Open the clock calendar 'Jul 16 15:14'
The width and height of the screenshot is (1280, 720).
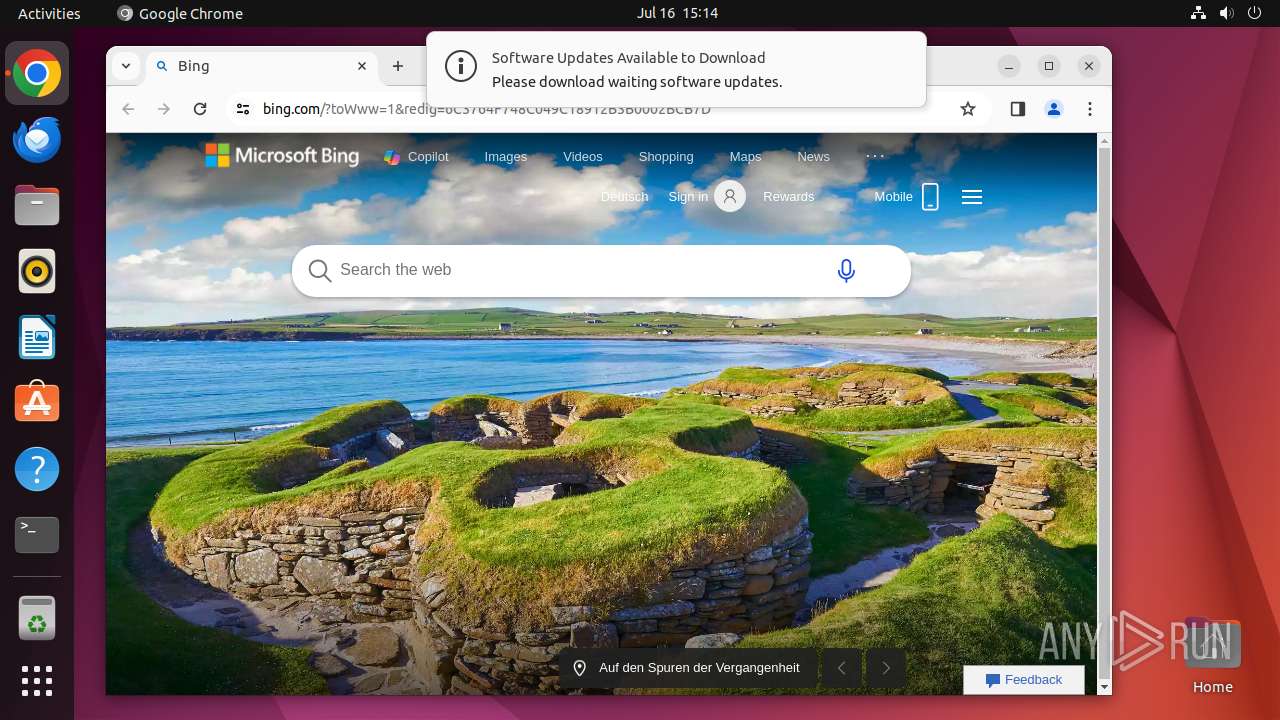point(677,13)
